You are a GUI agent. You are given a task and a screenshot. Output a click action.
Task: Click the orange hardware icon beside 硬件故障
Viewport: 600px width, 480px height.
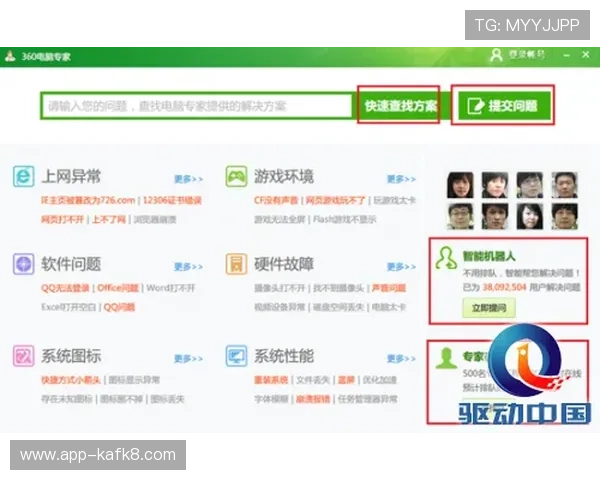(236, 264)
